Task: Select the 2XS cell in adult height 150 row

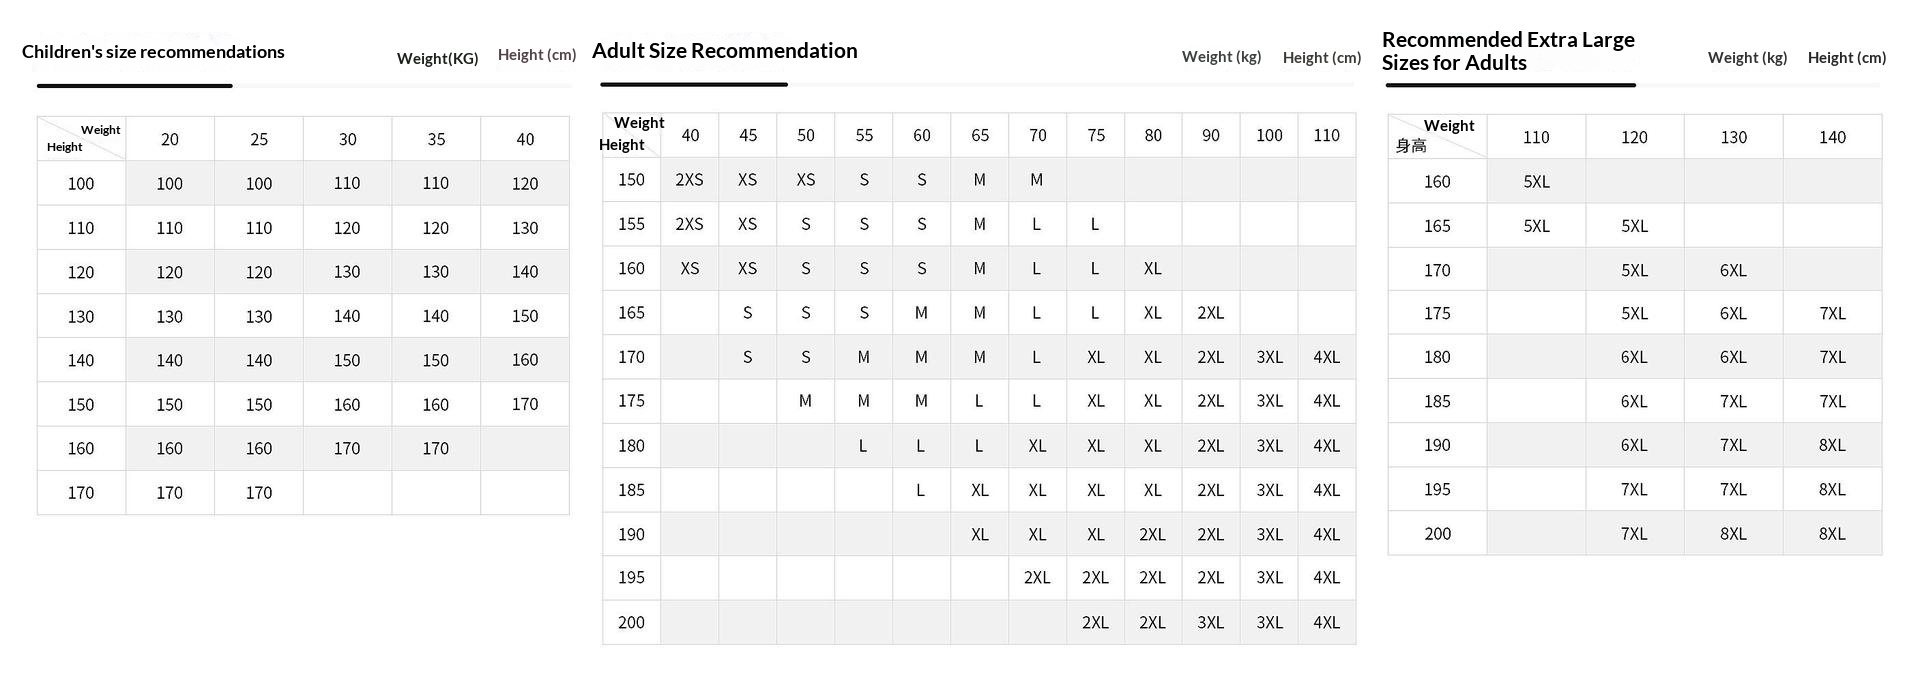Action: pyautogui.click(x=689, y=180)
